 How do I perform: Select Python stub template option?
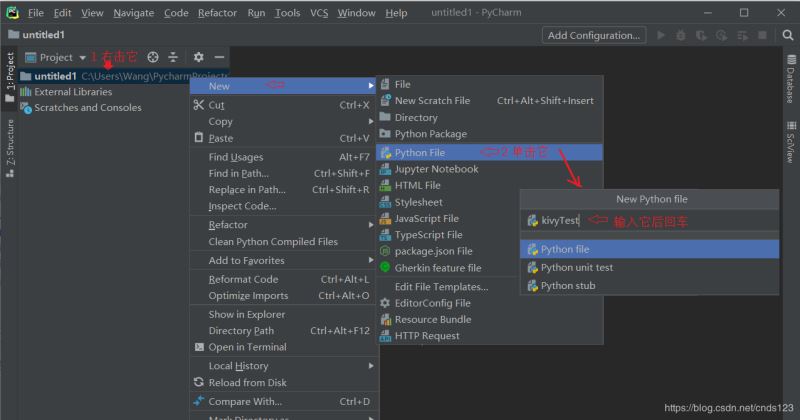tap(649, 286)
